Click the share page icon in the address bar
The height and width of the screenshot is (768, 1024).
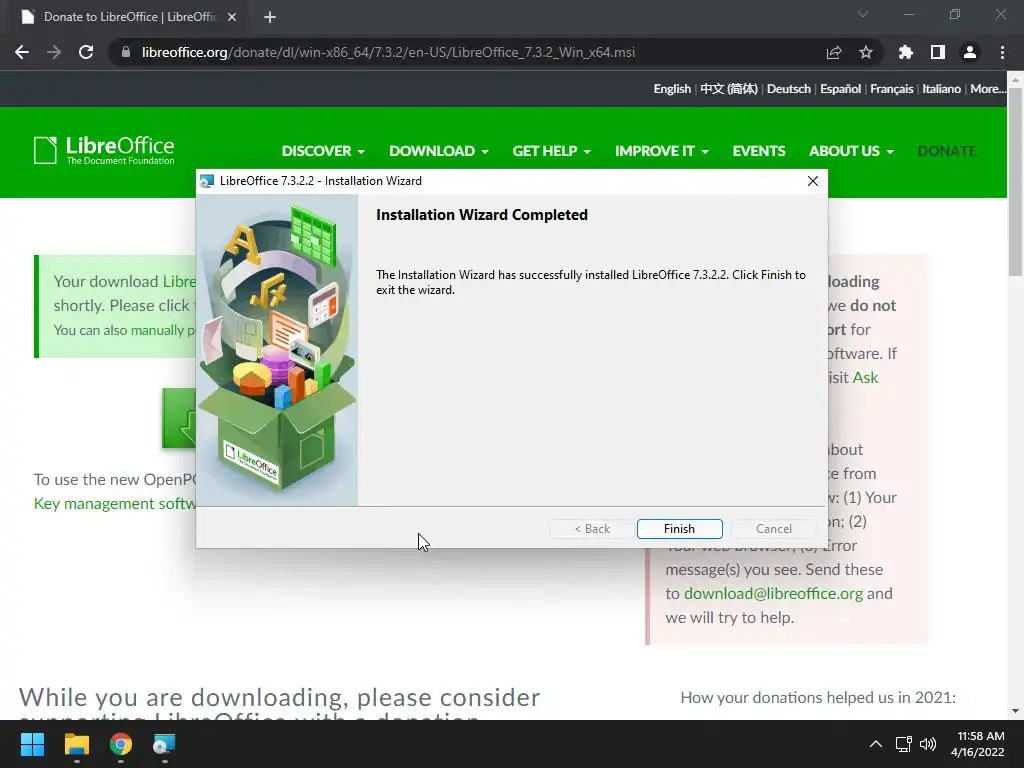[x=834, y=52]
